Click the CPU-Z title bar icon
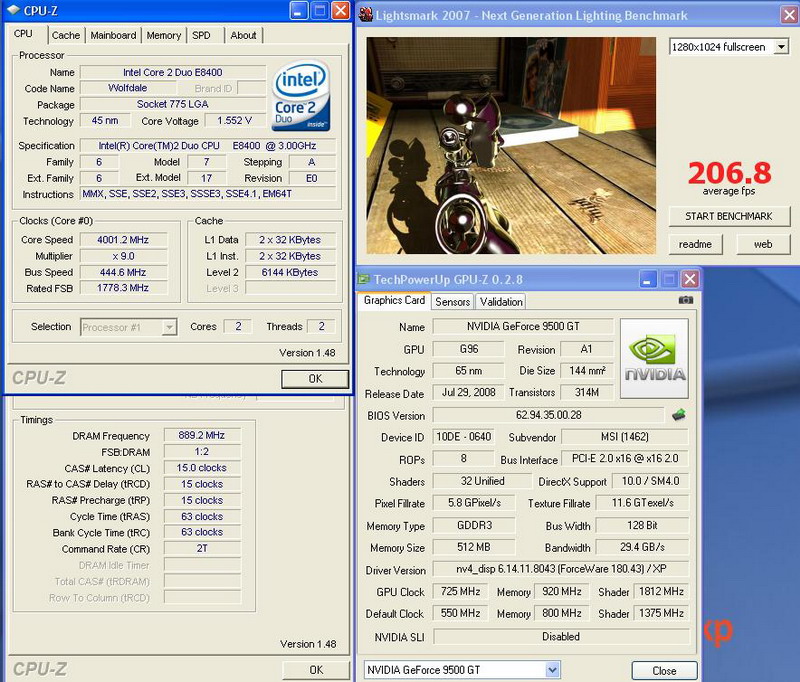This screenshot has width=800, height=682. [13, 10]
